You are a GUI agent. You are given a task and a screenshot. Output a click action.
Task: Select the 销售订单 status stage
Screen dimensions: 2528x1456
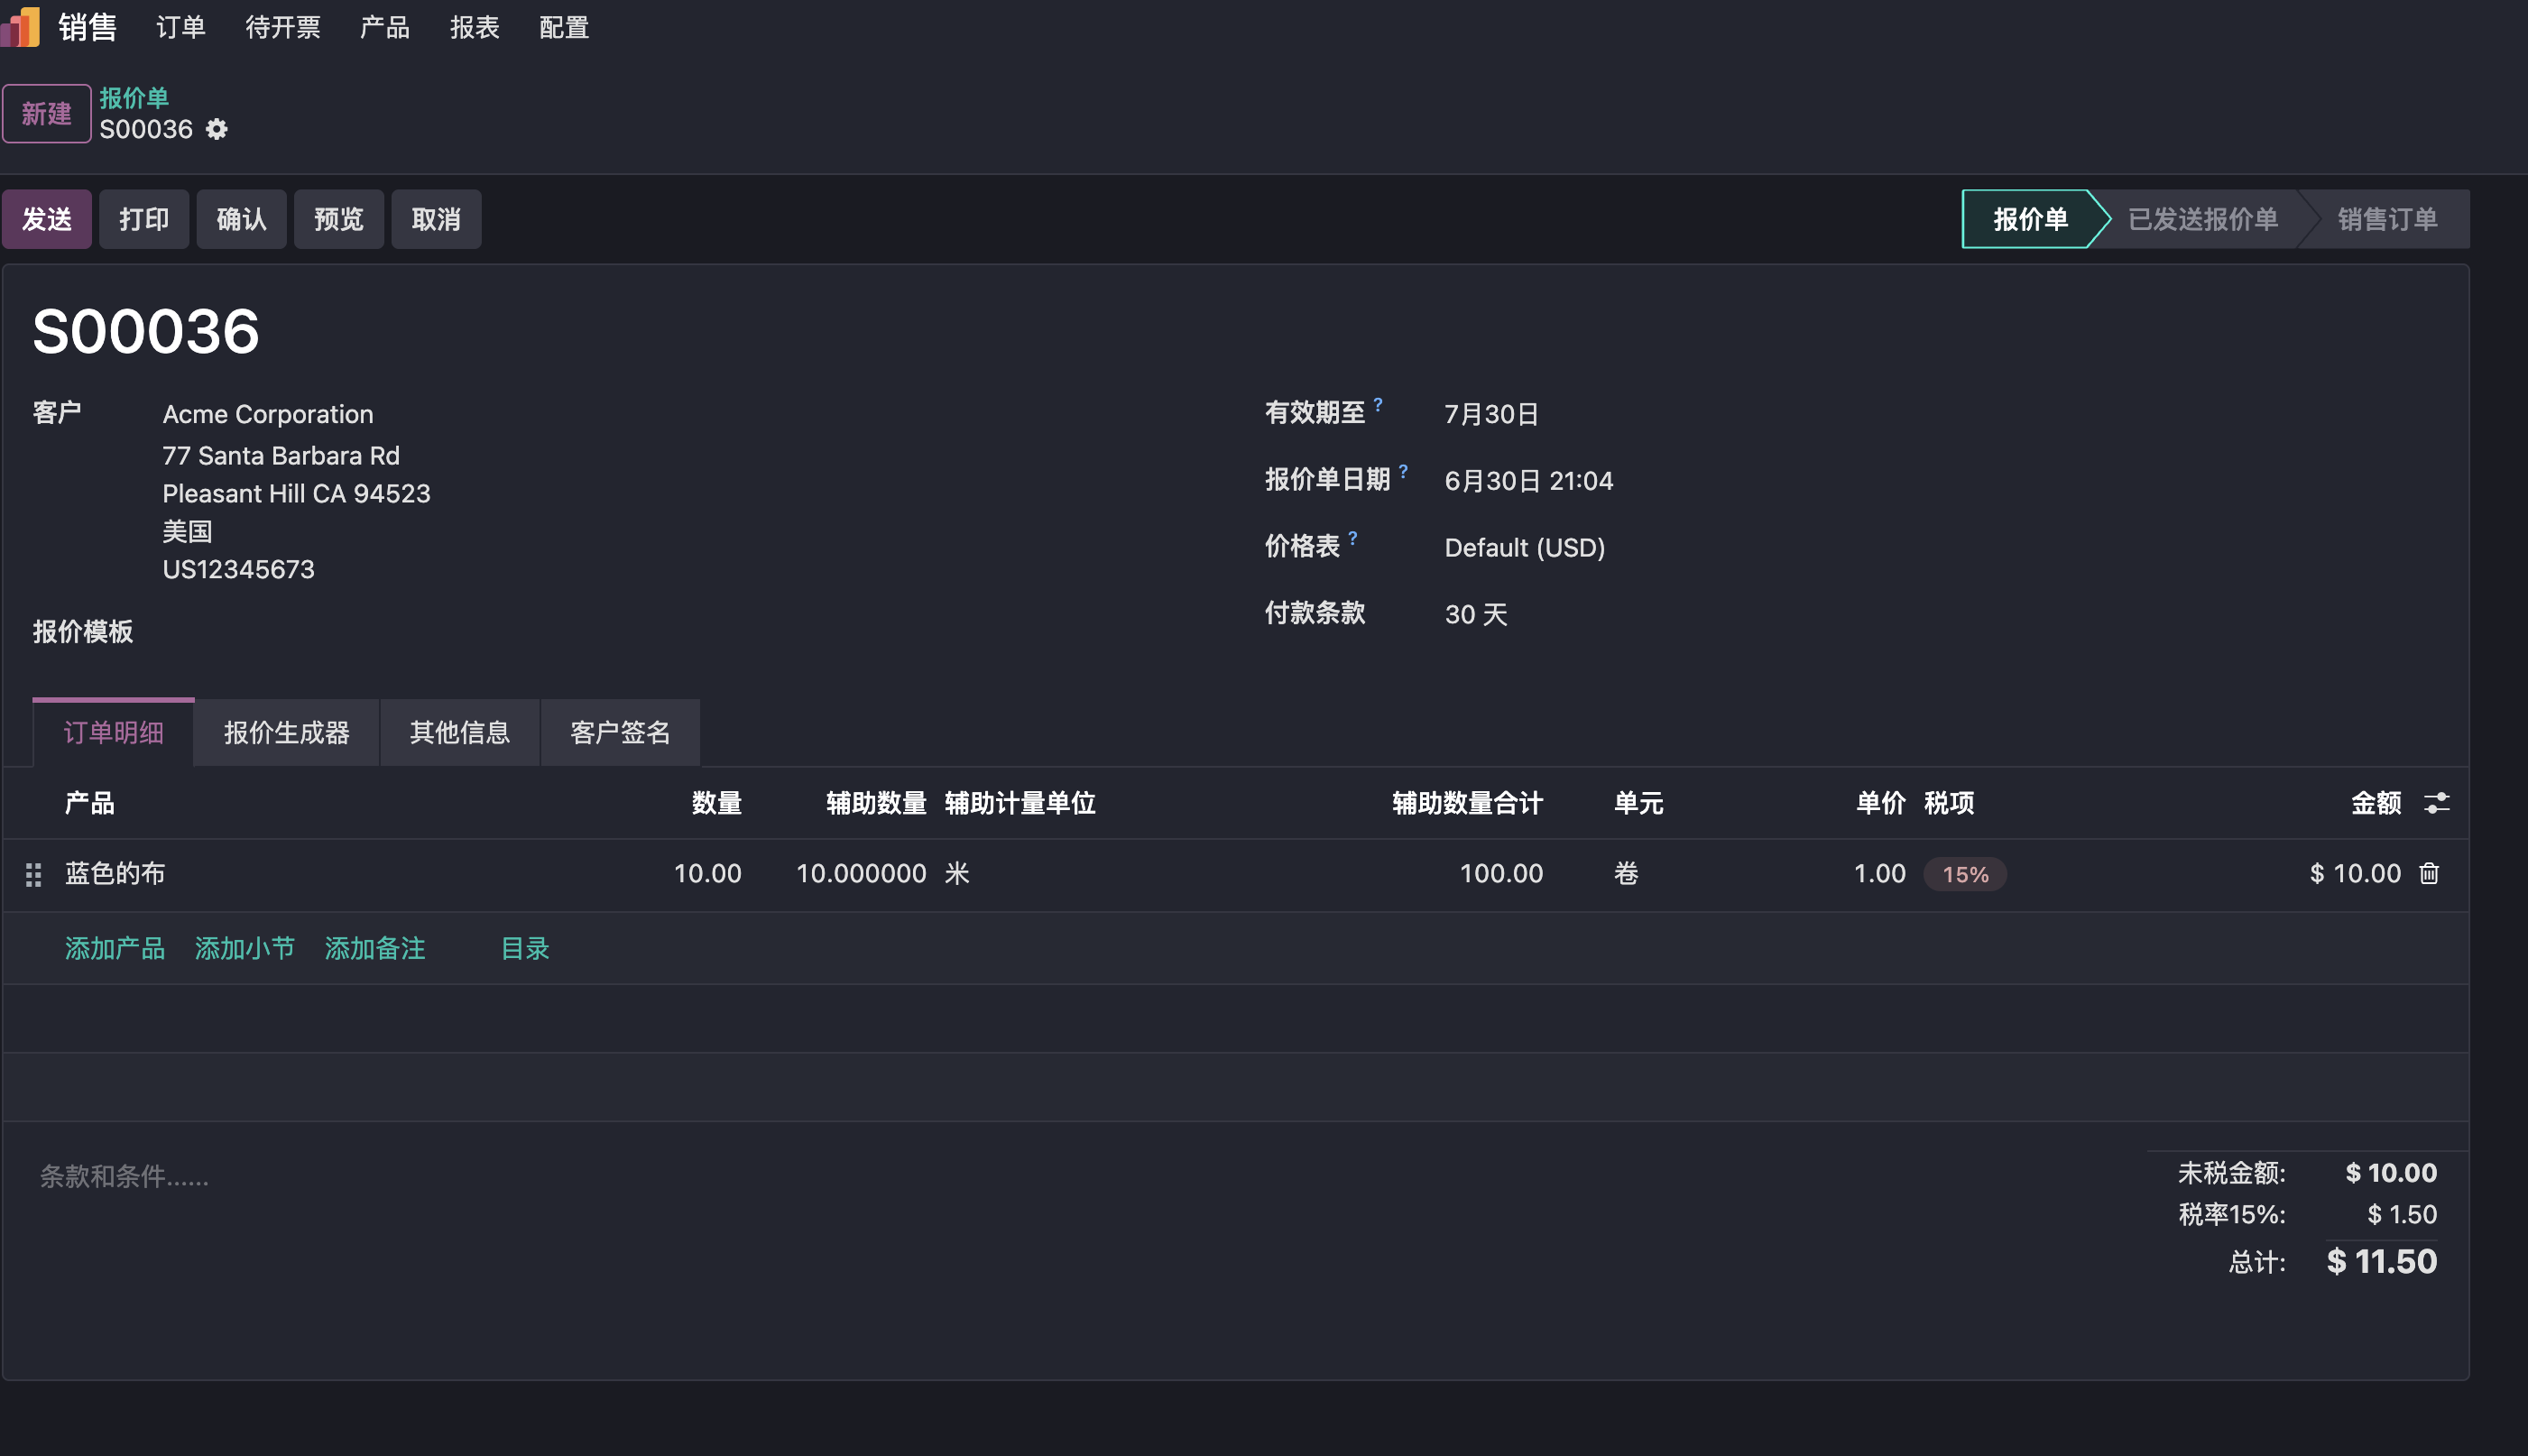(2387, 219)
